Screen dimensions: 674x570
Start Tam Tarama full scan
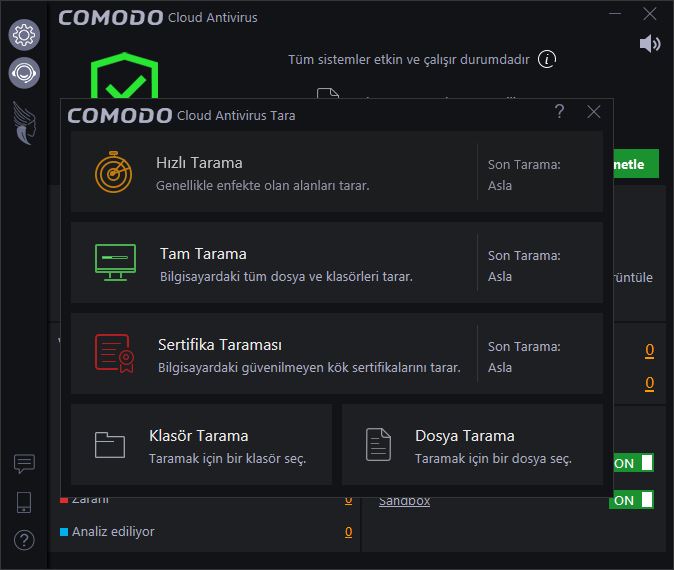(x=337, y=263)
